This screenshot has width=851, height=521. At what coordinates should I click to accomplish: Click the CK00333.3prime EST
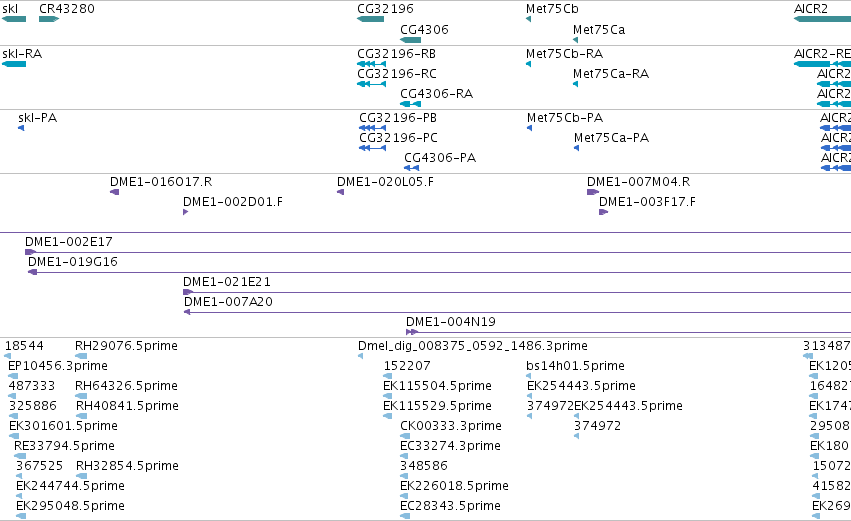tap(404, 436)
